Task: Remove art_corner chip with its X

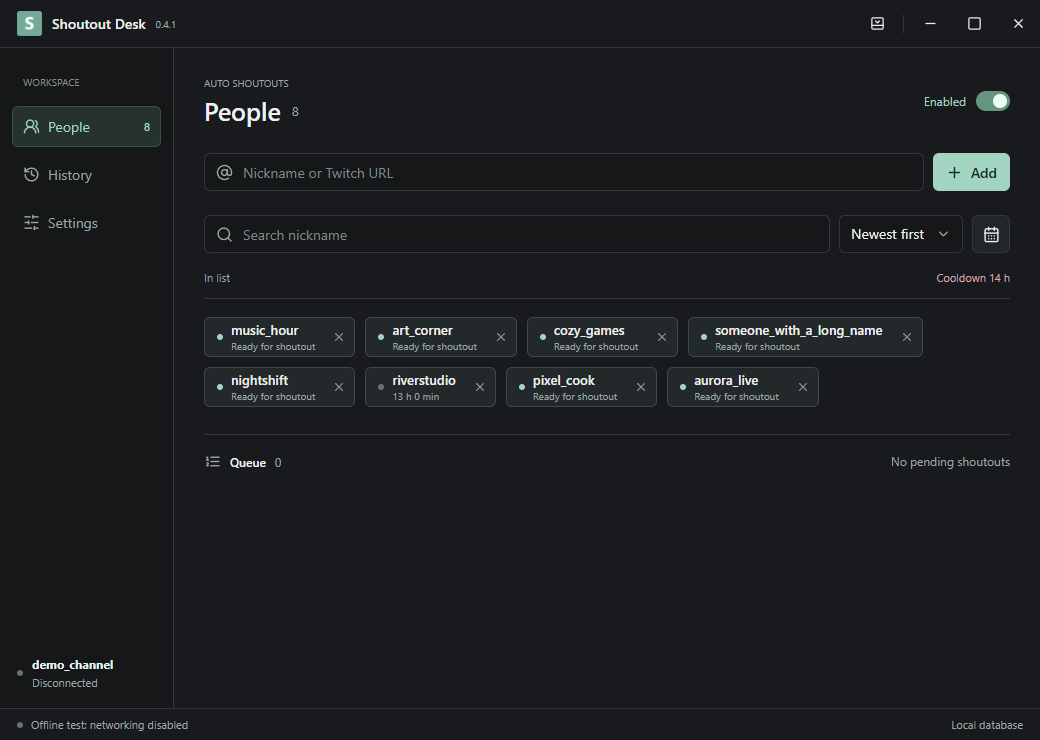Action: pos(501,337)
